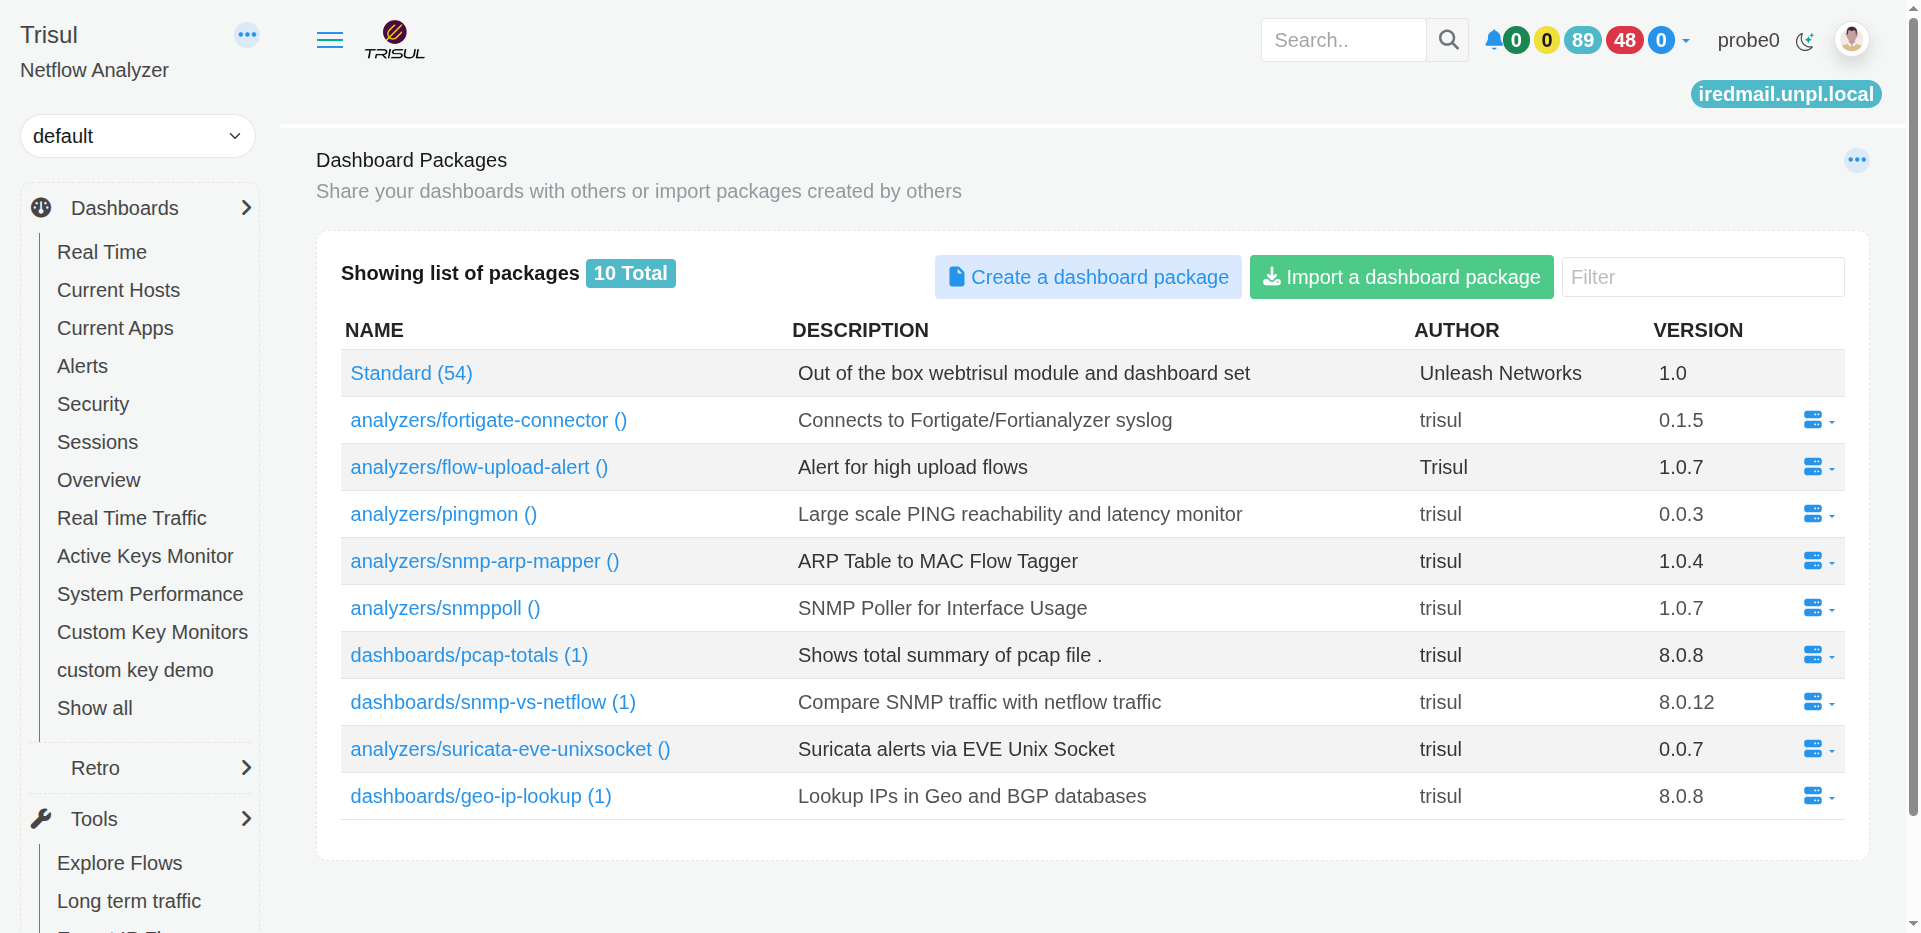
Task: Open the Dashboard Packages ellipsis options icon
Action: [1857, 160]
